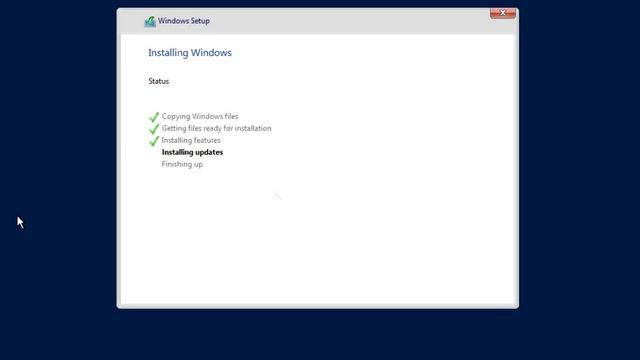
Task: Select the 'Installing features' status line
Action: (x=191, y=140)
